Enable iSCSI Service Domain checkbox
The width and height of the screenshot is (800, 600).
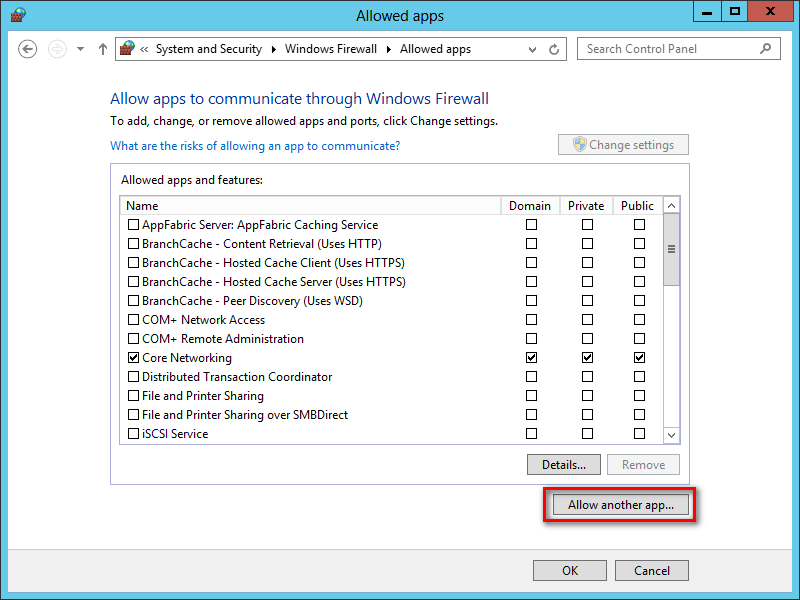click(x=531, y=434)
